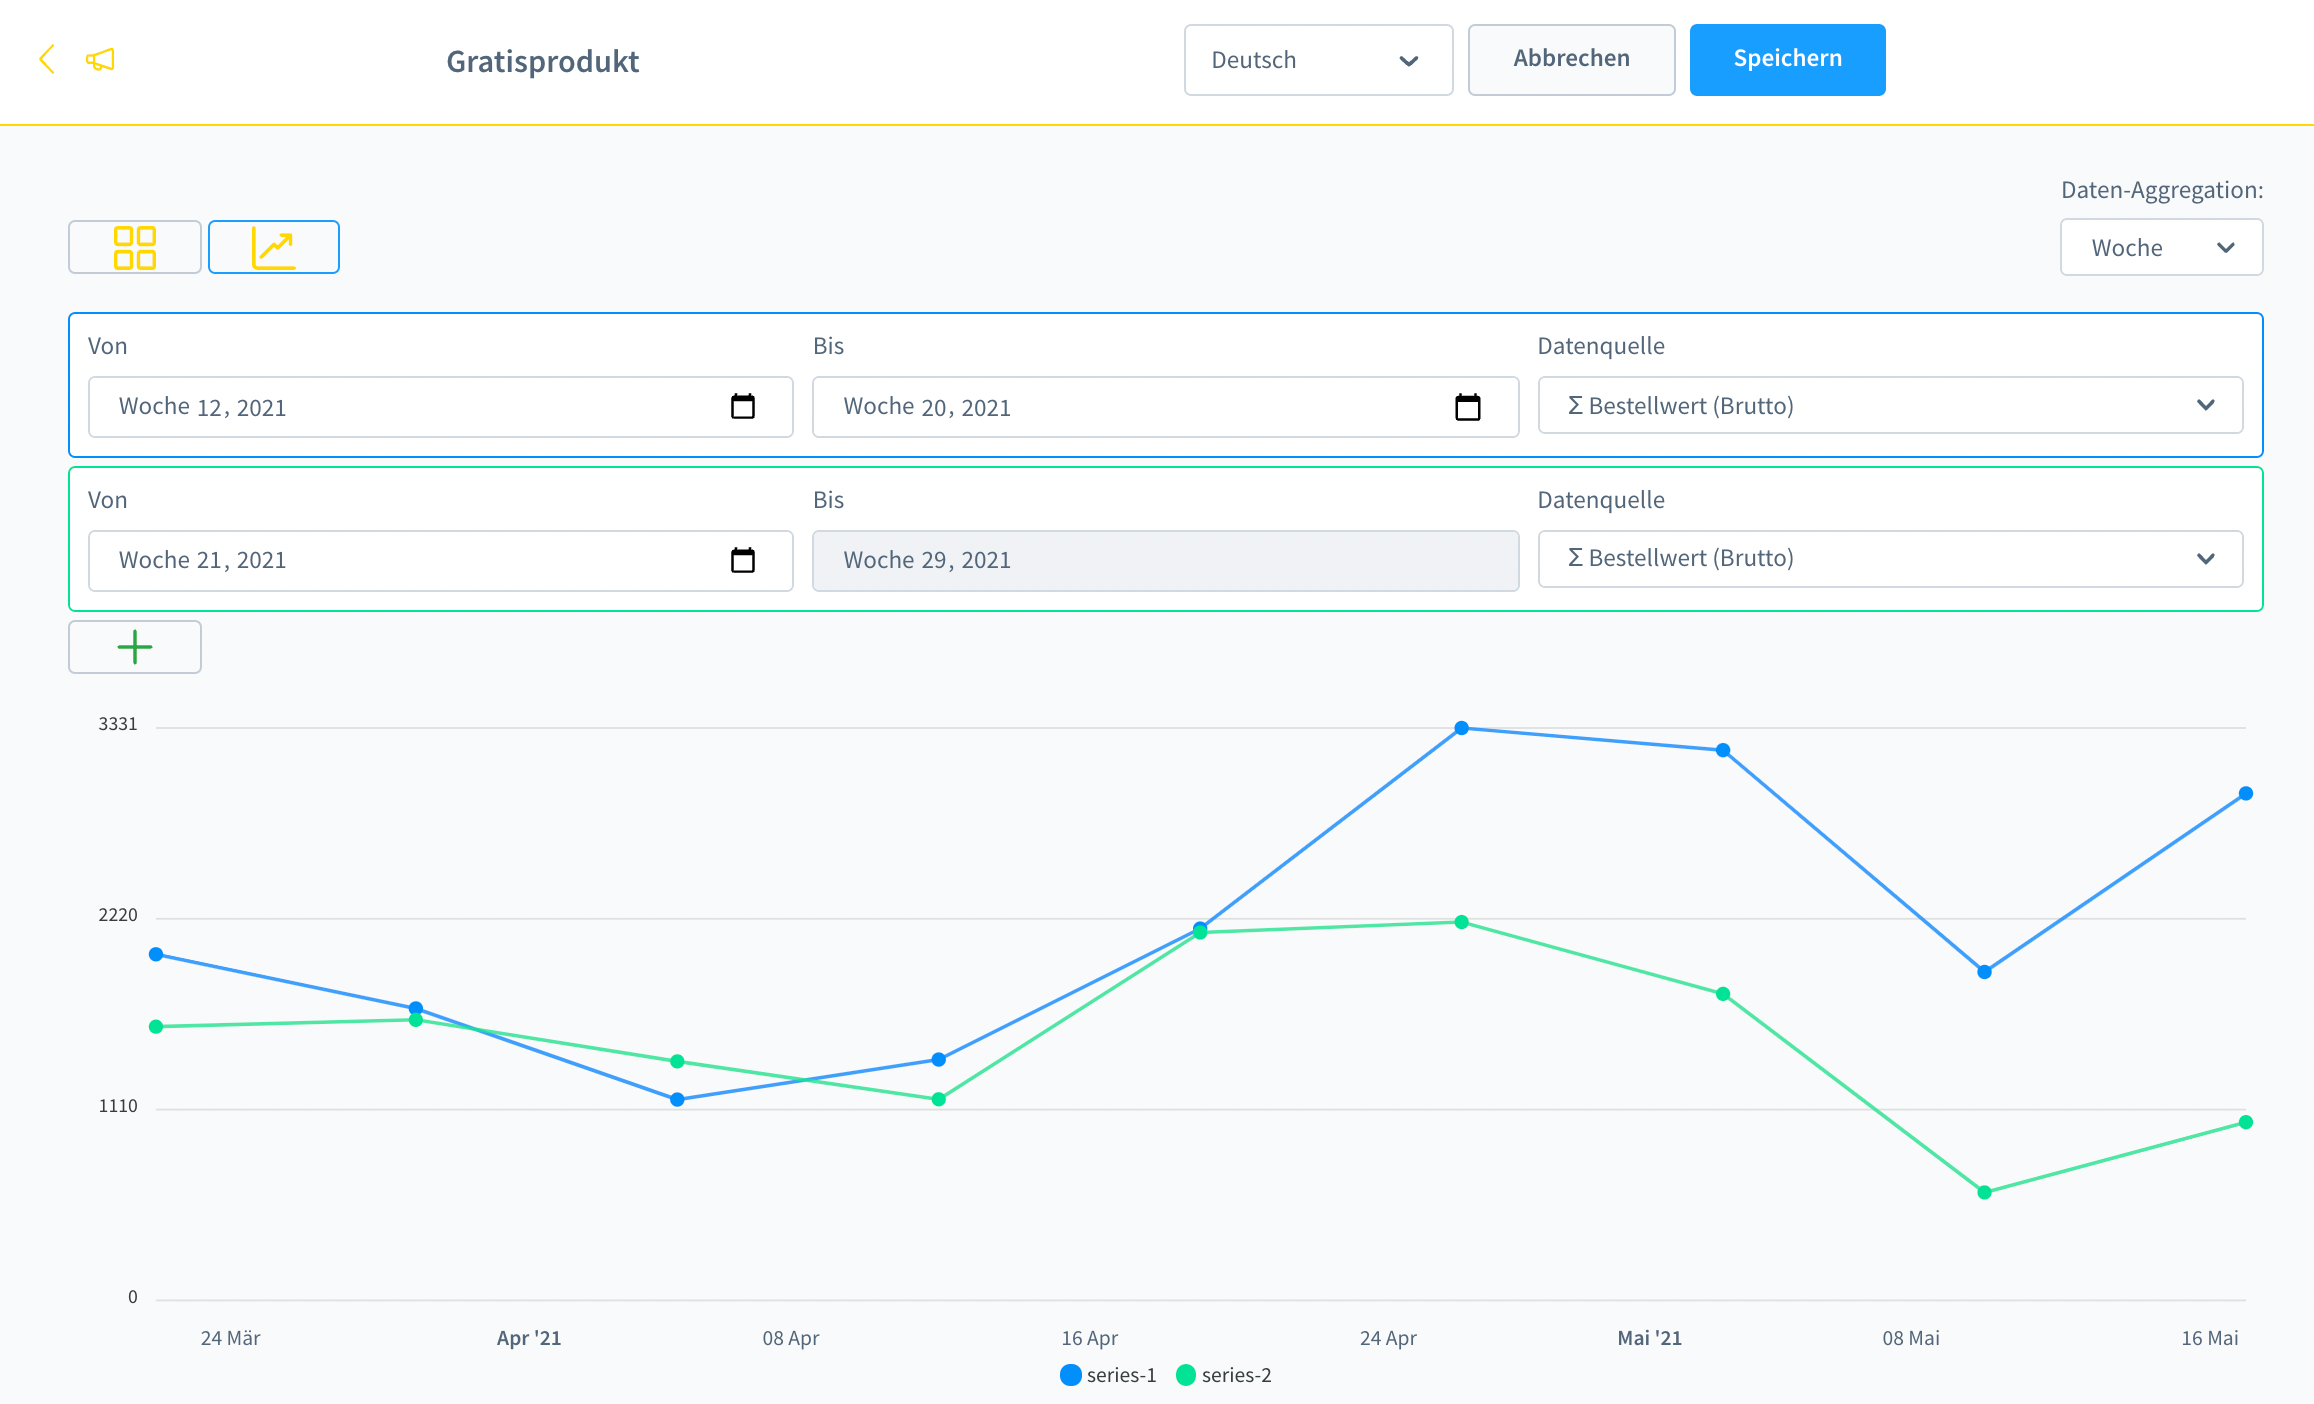Screen dimensions: 2314x1404
Task: Click the Apr '21 axis label
Action: coord(529,1338)
